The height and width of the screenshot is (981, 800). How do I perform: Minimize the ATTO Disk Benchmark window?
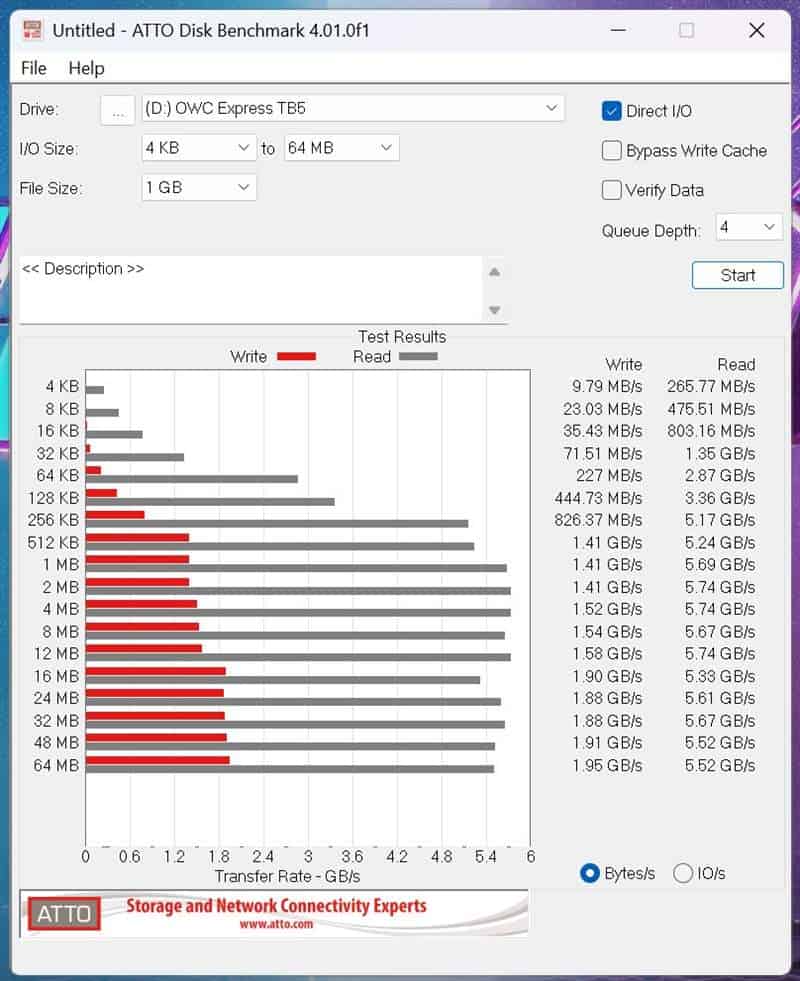[616, 30]
